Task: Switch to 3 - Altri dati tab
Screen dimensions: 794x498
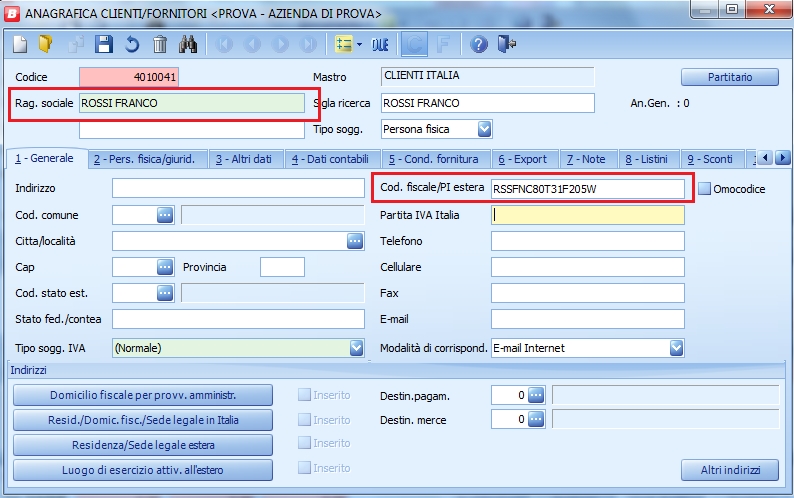Action: tap(244, 159)
